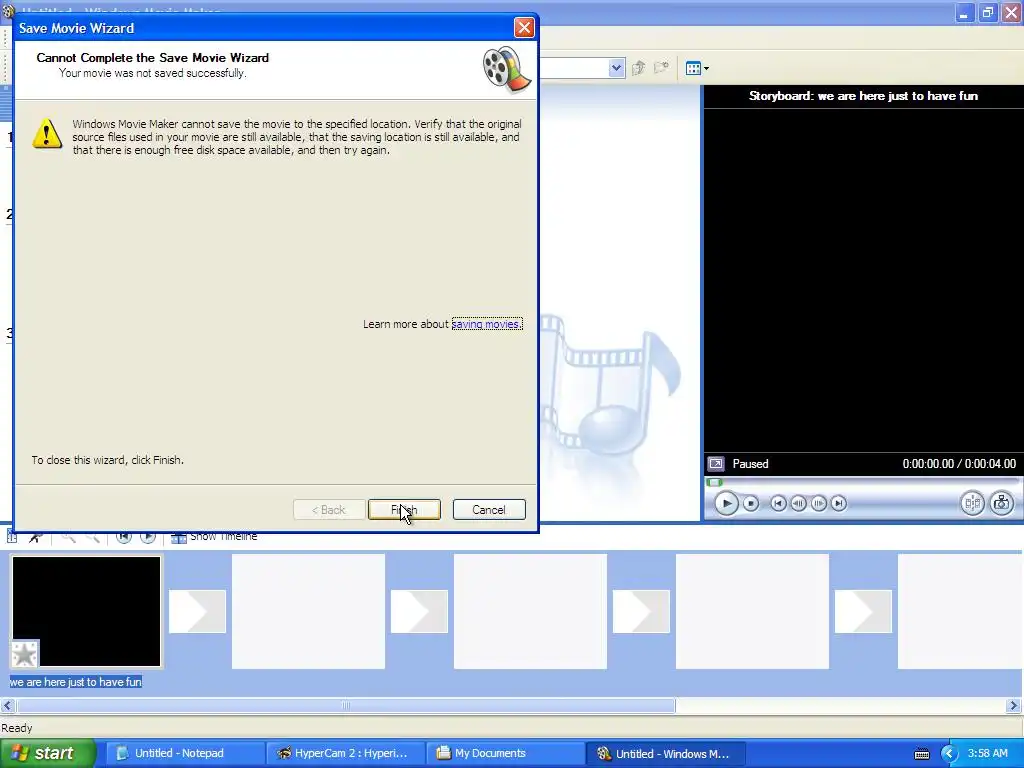
Task: Play the storyboard in the preview monitor
Action: (x=726, y=504)
